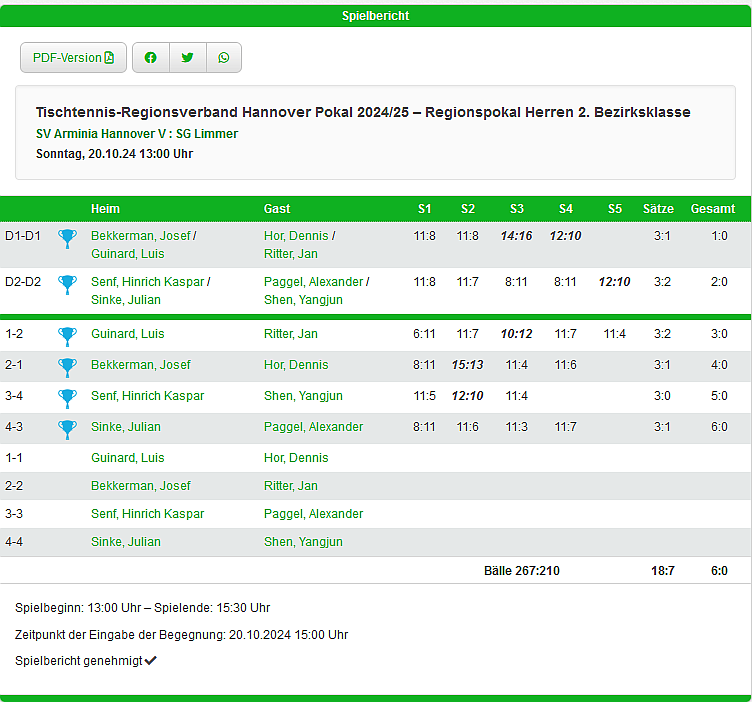Image resolution: width=752 pixels, height=702 pixels.
Task: Click trophy icon in 1-2 row
Action: [x=67, y=336]
